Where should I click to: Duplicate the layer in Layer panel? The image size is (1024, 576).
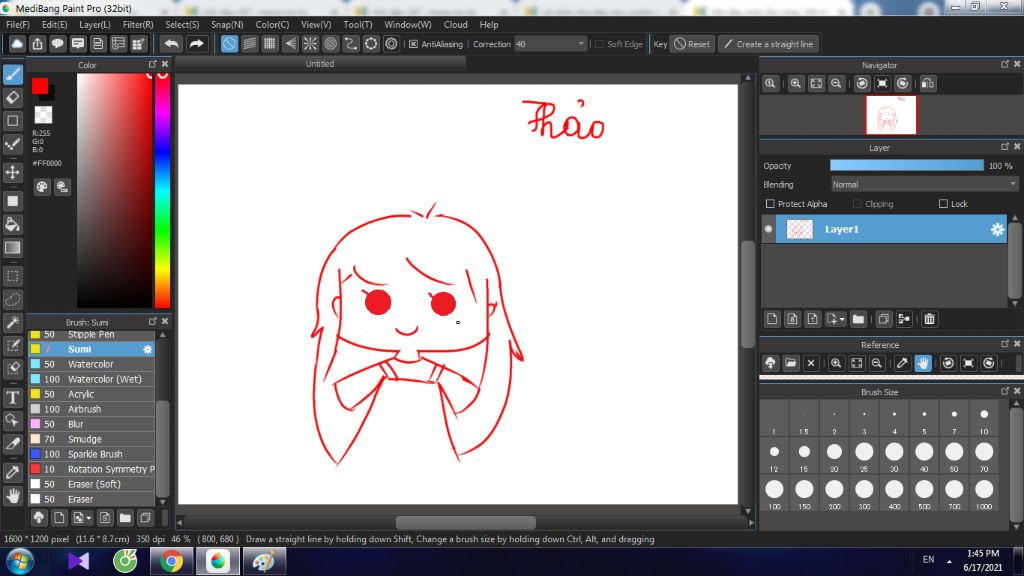(x=883, y=319)
